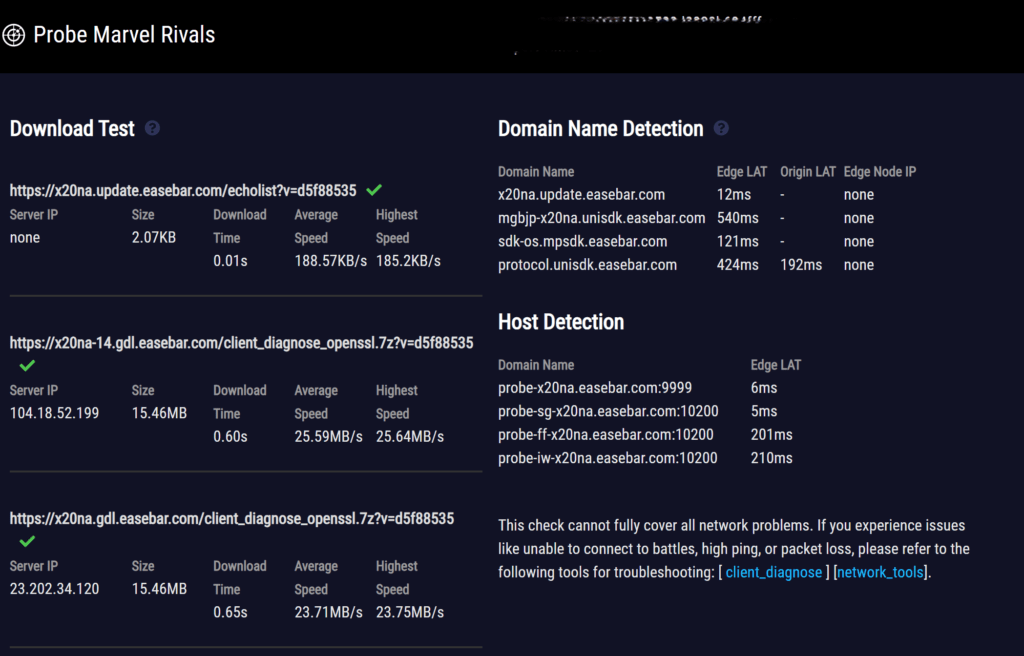Click Edge LAT header in Domain Name Detection
This screenshot has width=1024, height=656.
coord(742,172)
